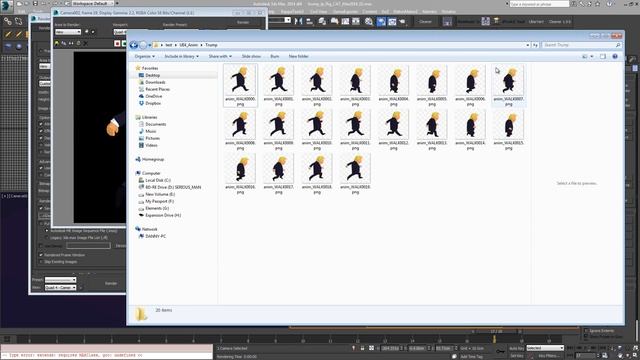Open the Selected key filter dropdown
This screenshot has width=640, height=360.
click(x=545, y=348)
